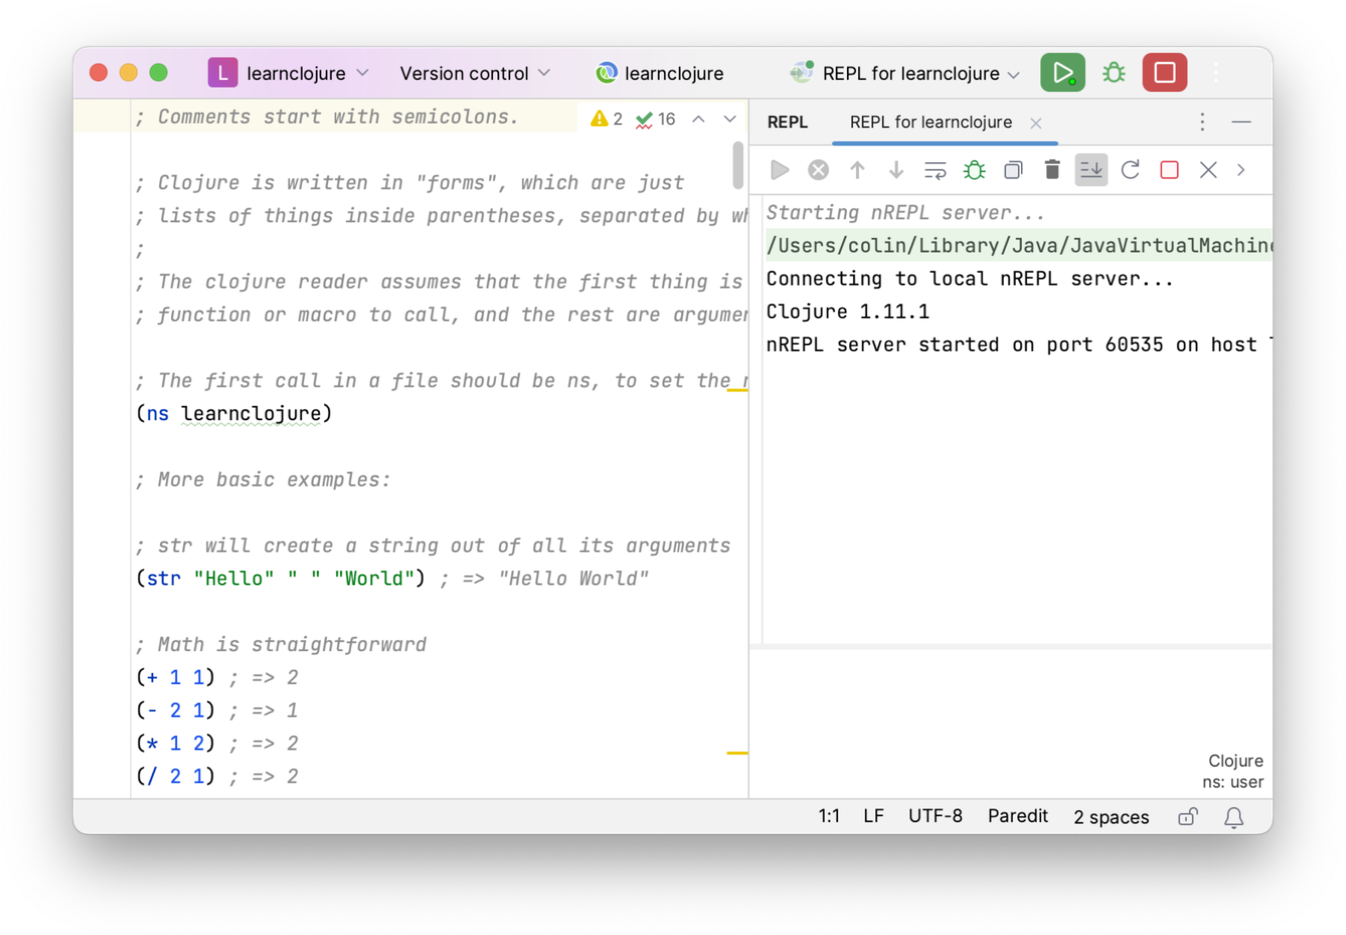1346x935 pixels.
Task: Clear REPL output with trash icon
Action: pyautogui.click(x=1052, y=170)
